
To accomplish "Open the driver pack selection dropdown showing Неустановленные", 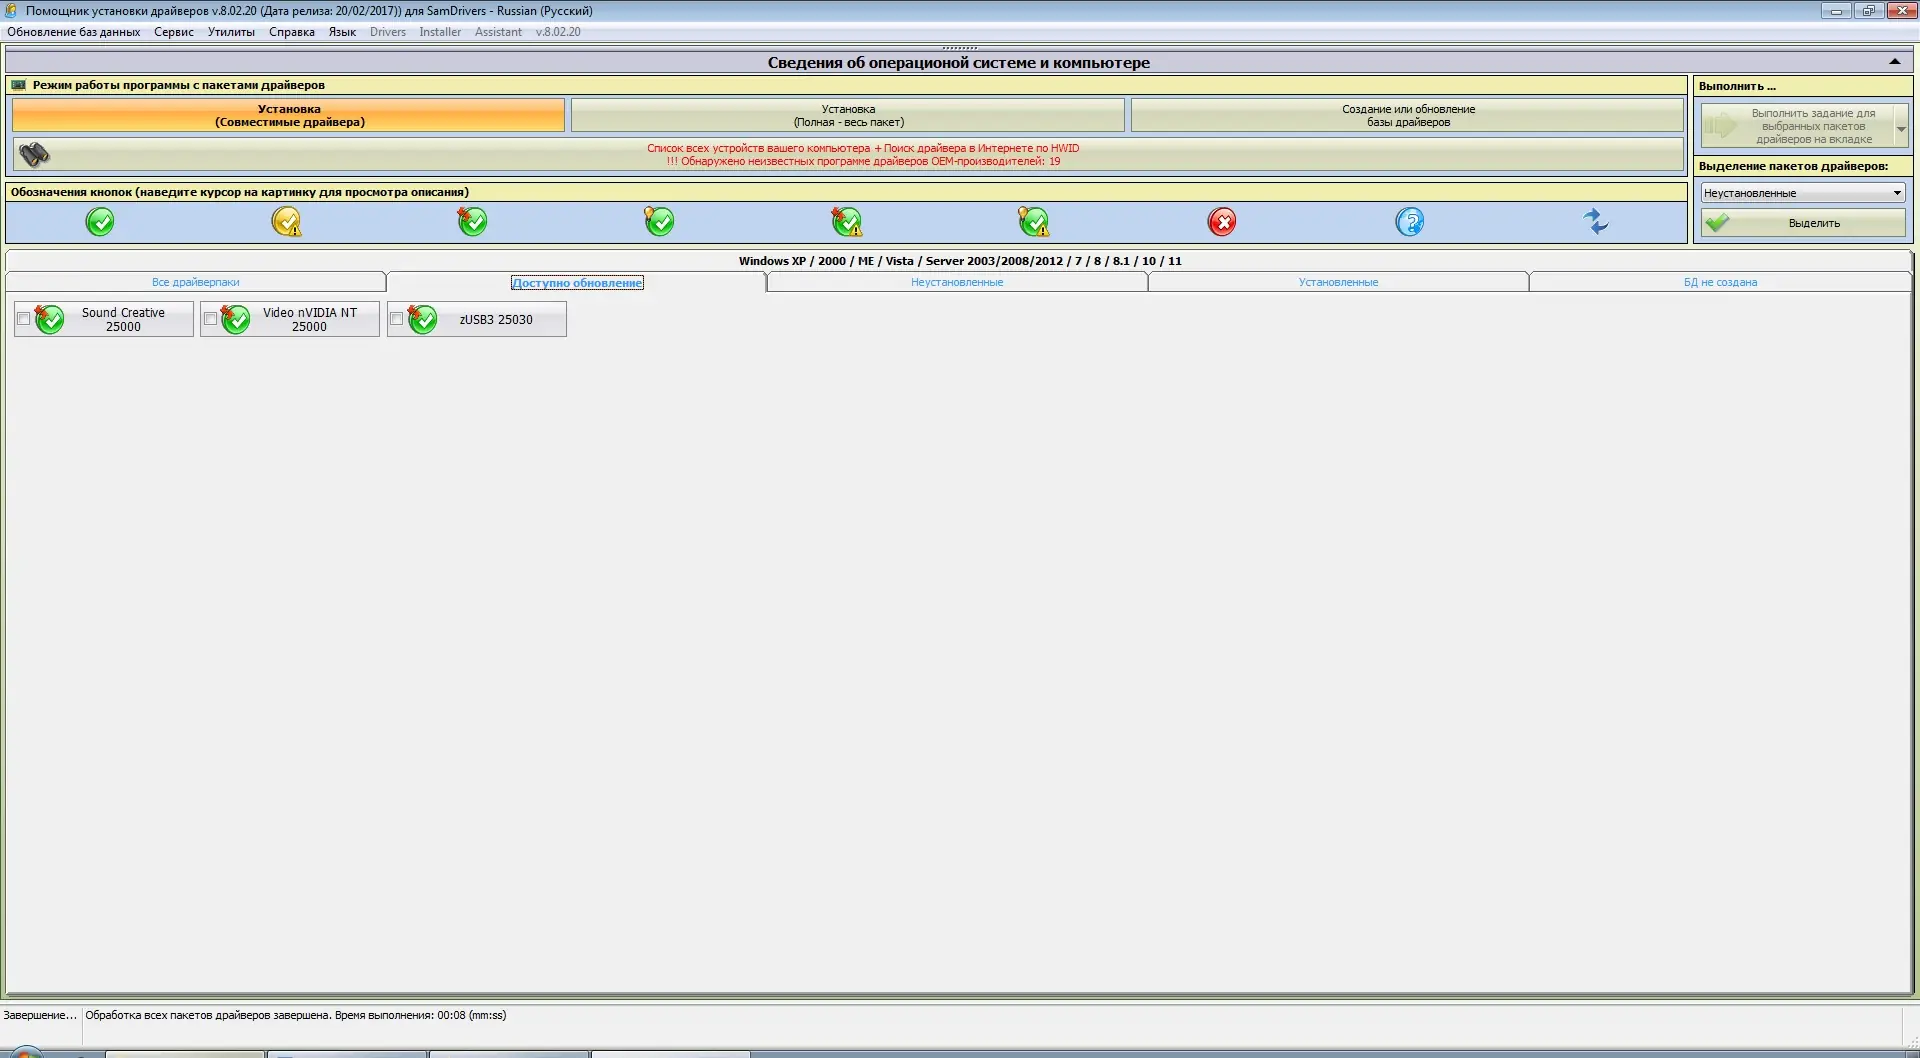I will 1802,193.
